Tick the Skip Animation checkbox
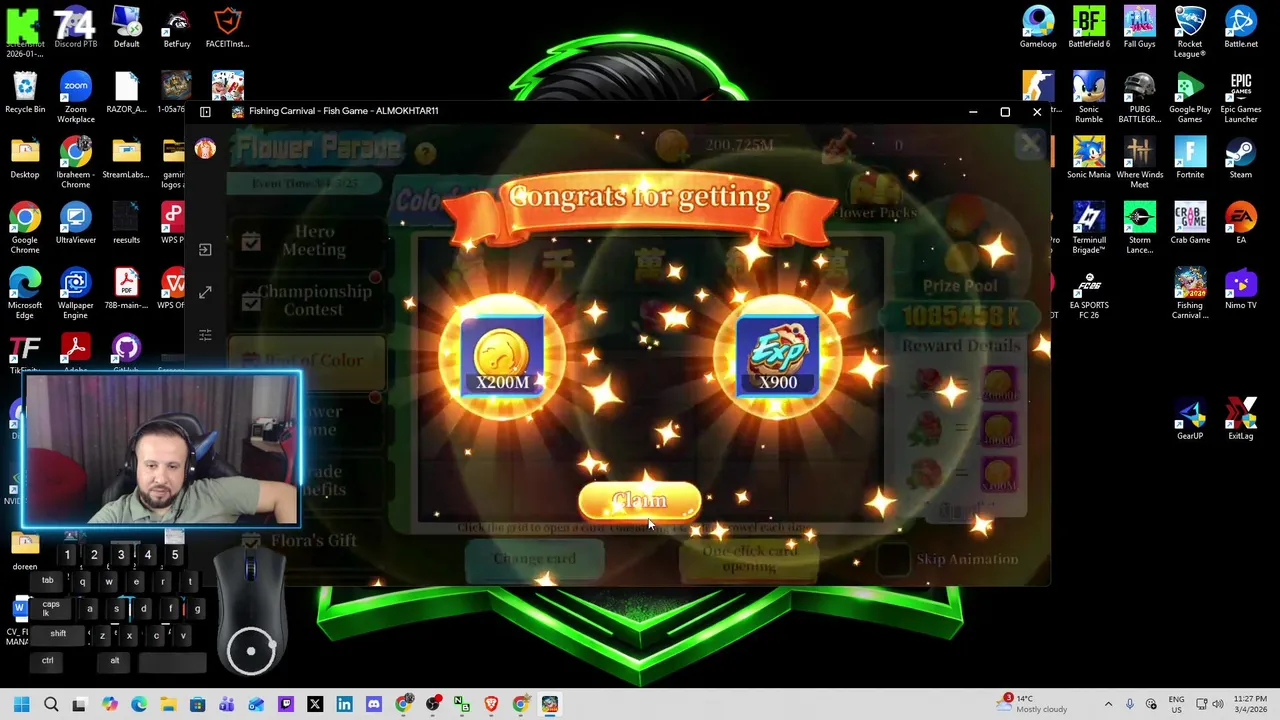This screenshot has height=720, width=1280. pos(893,559)
